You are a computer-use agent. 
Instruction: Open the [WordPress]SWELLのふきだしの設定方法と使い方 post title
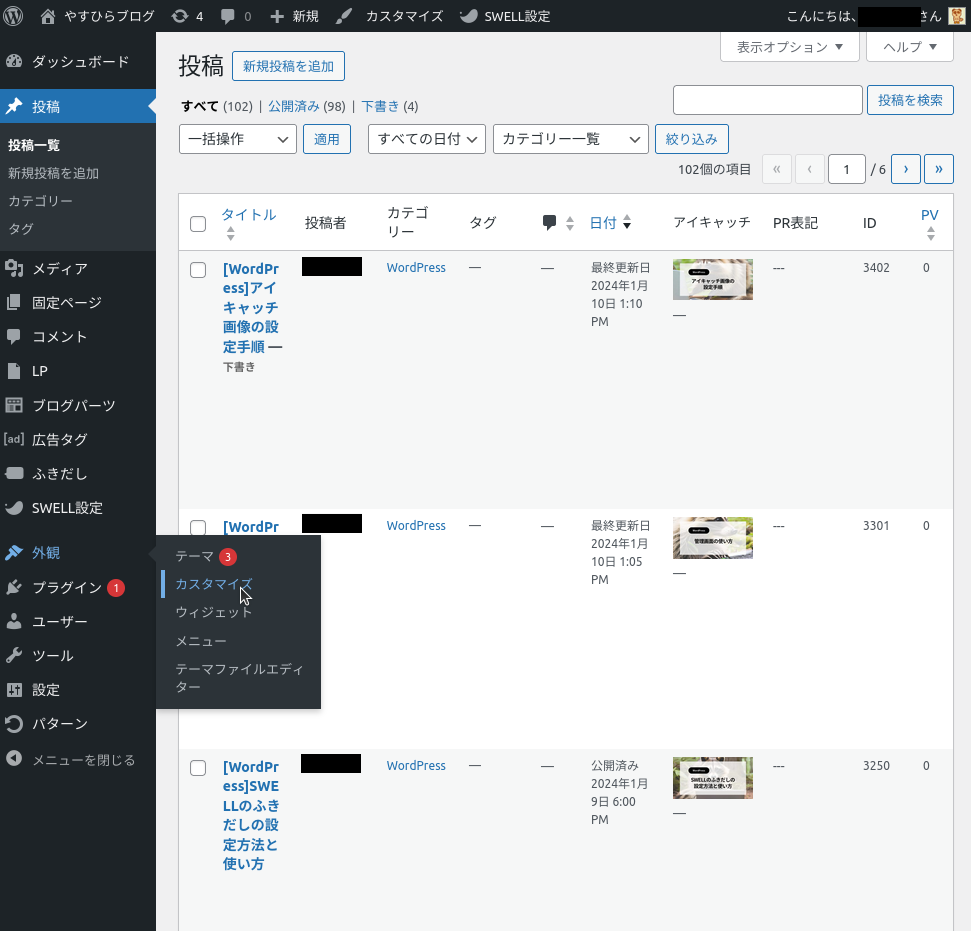pos(251,815)
